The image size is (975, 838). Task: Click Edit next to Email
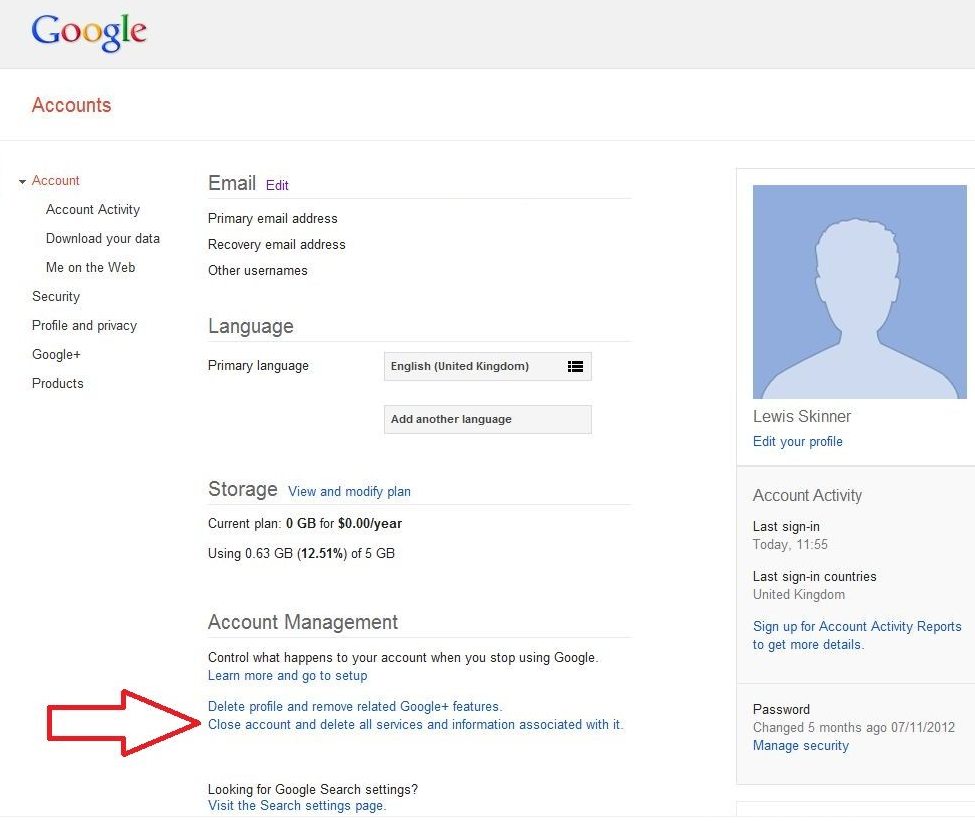tap(277, 185)
